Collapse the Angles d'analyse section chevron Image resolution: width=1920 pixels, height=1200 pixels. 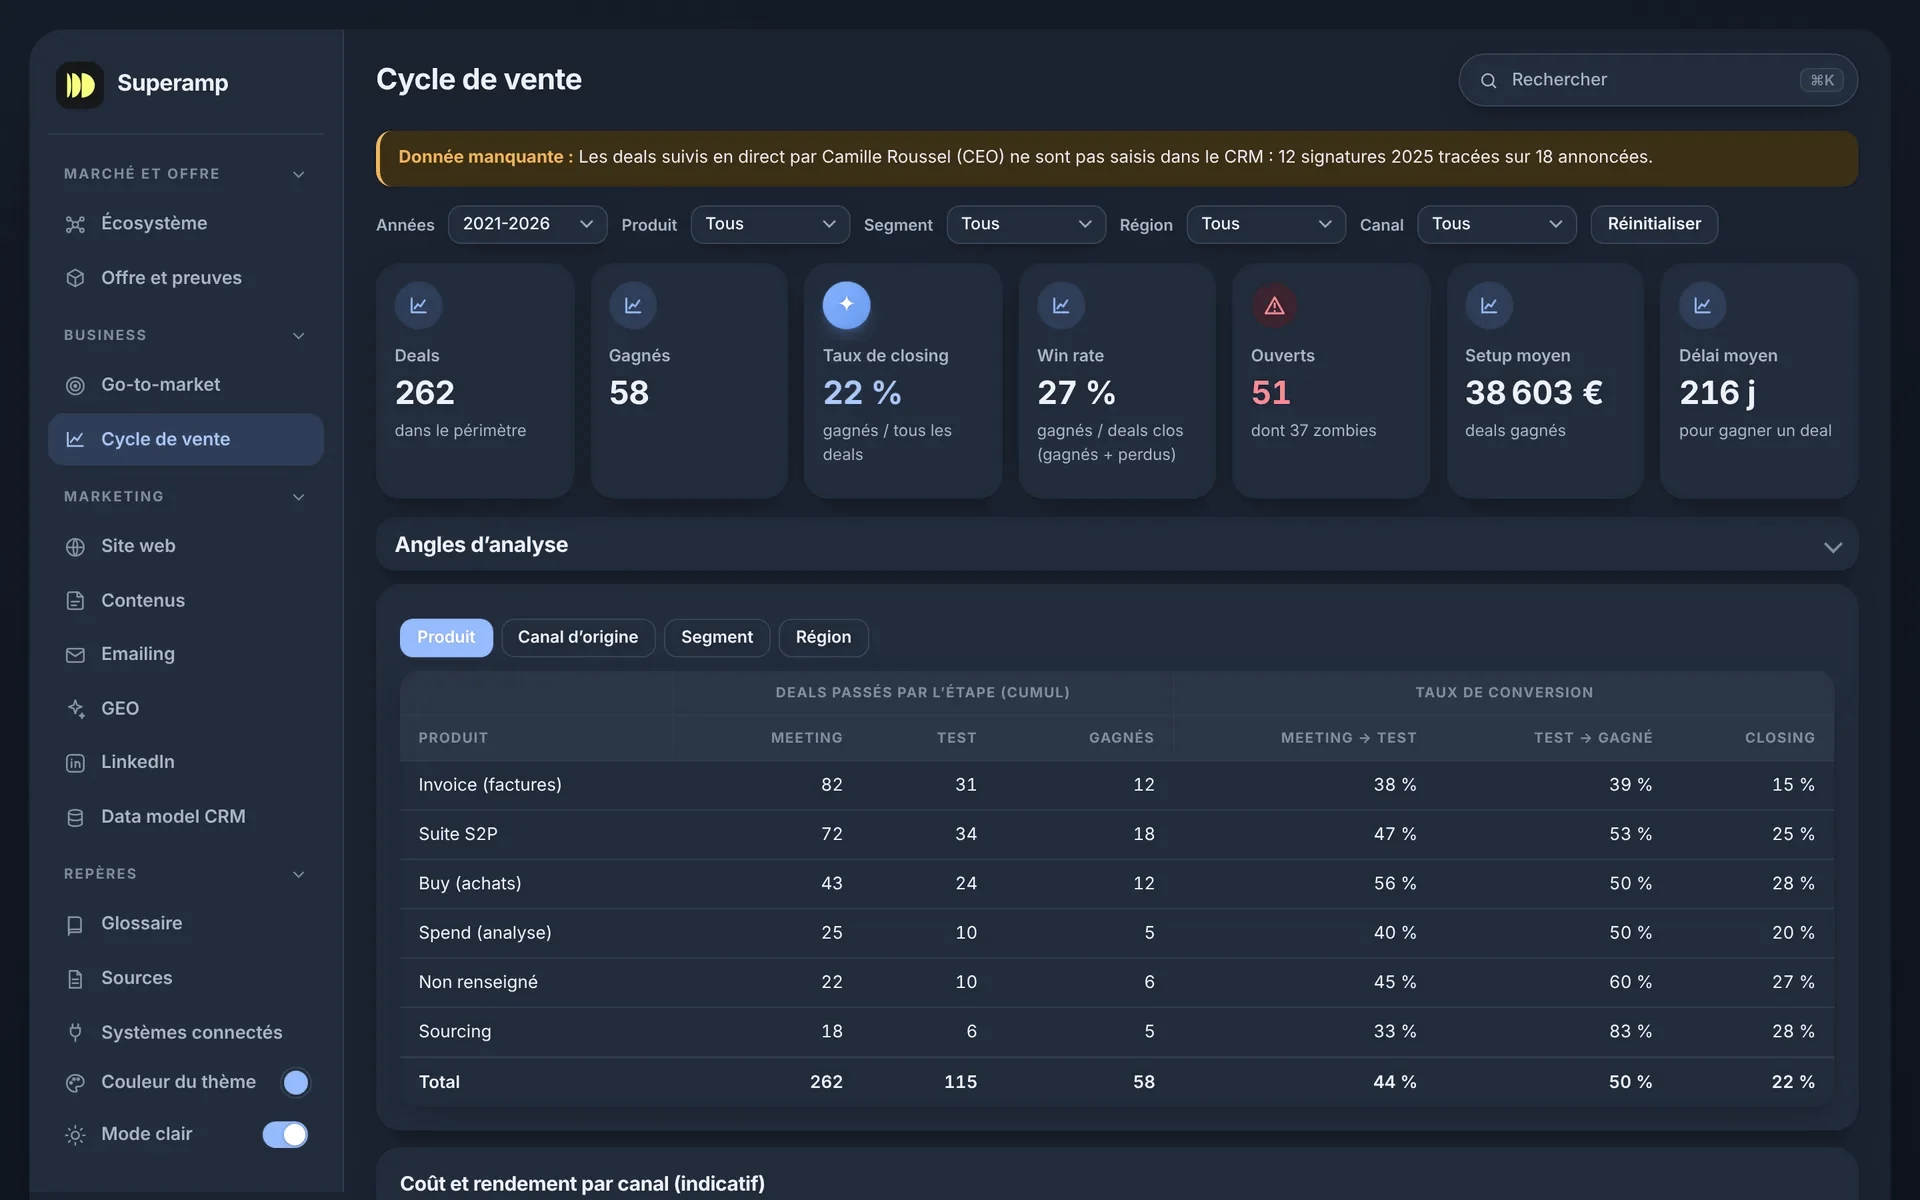pyautogui.click(x=1832, y=547)
